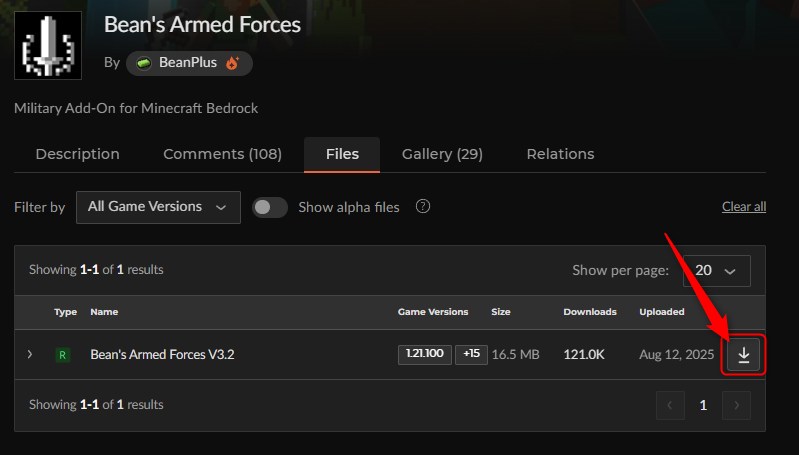Download Bean's Armed Forces V3.2 file

tap(743, 355)
